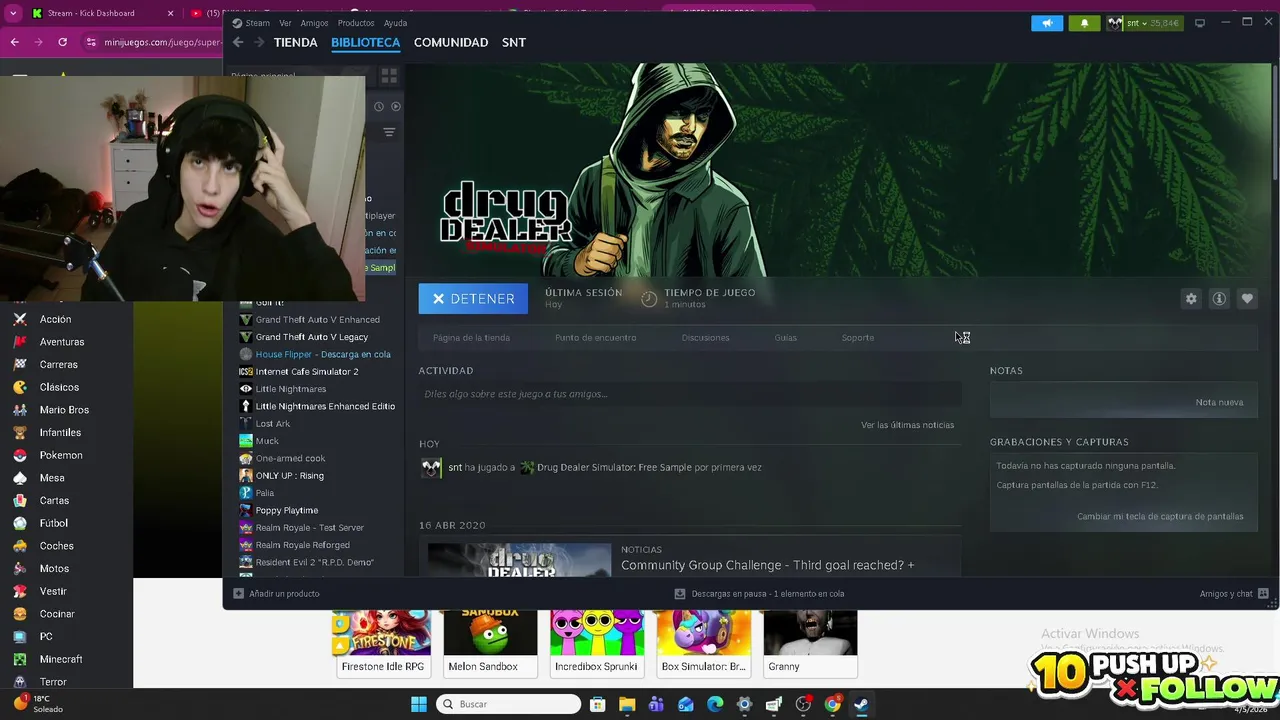Open Discusiones link
The image size is (1280, 720).
pos(706,338)
